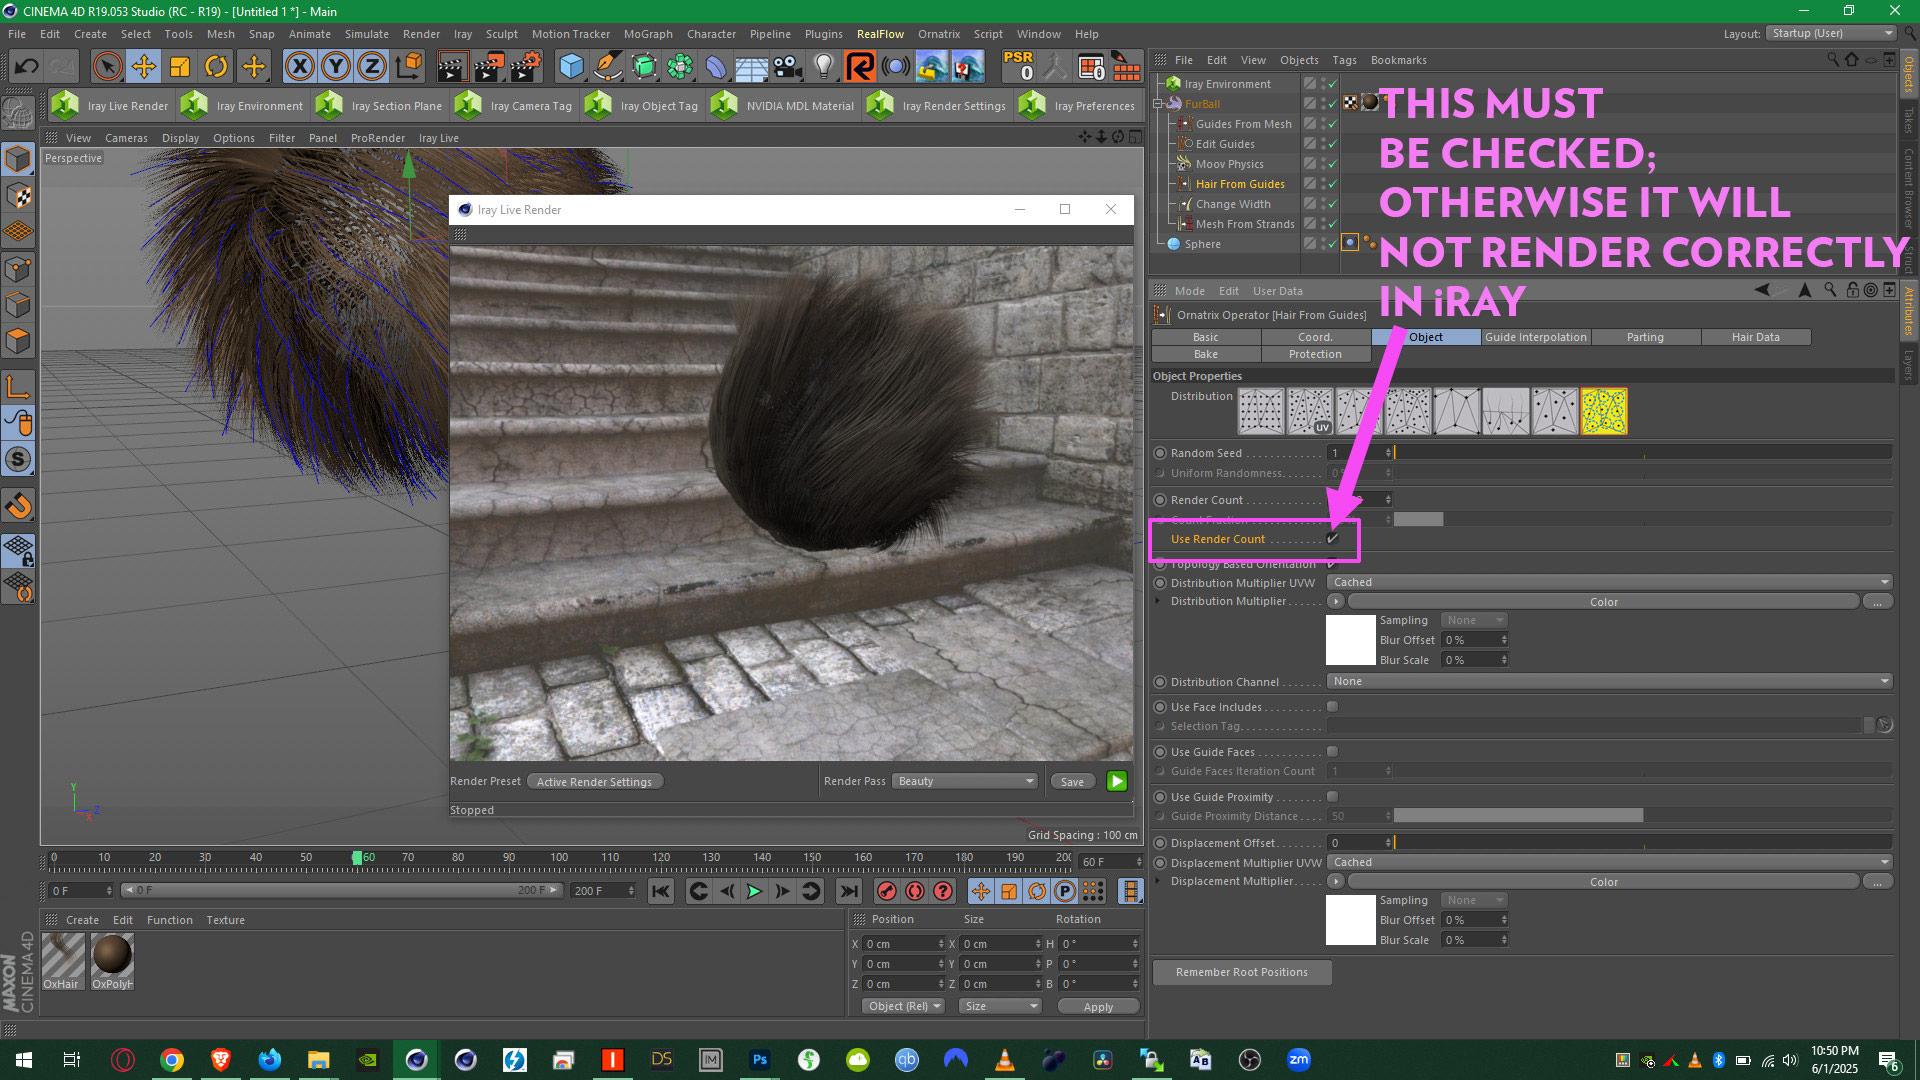Open the Size mode dropdown
Image resolution: width=1920 pixels, height=1080 pixels.
coord(1000,1006)
